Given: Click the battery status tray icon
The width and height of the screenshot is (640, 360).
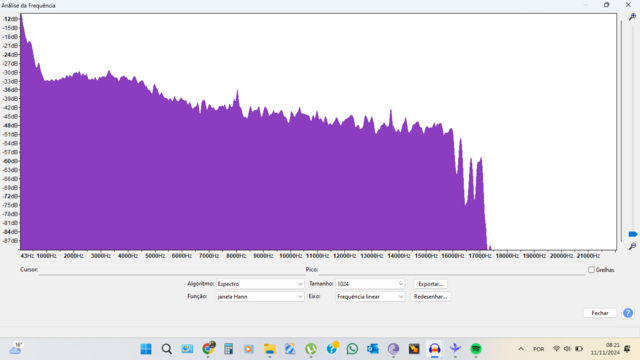Looking at the screenshot, I should [x=579, y=349].
